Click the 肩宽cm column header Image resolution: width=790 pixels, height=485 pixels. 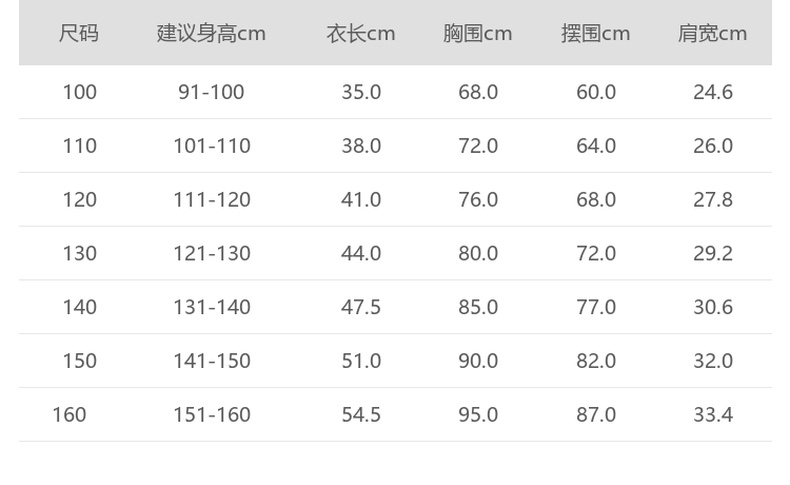pyautogui.click(x=713, y=33)
